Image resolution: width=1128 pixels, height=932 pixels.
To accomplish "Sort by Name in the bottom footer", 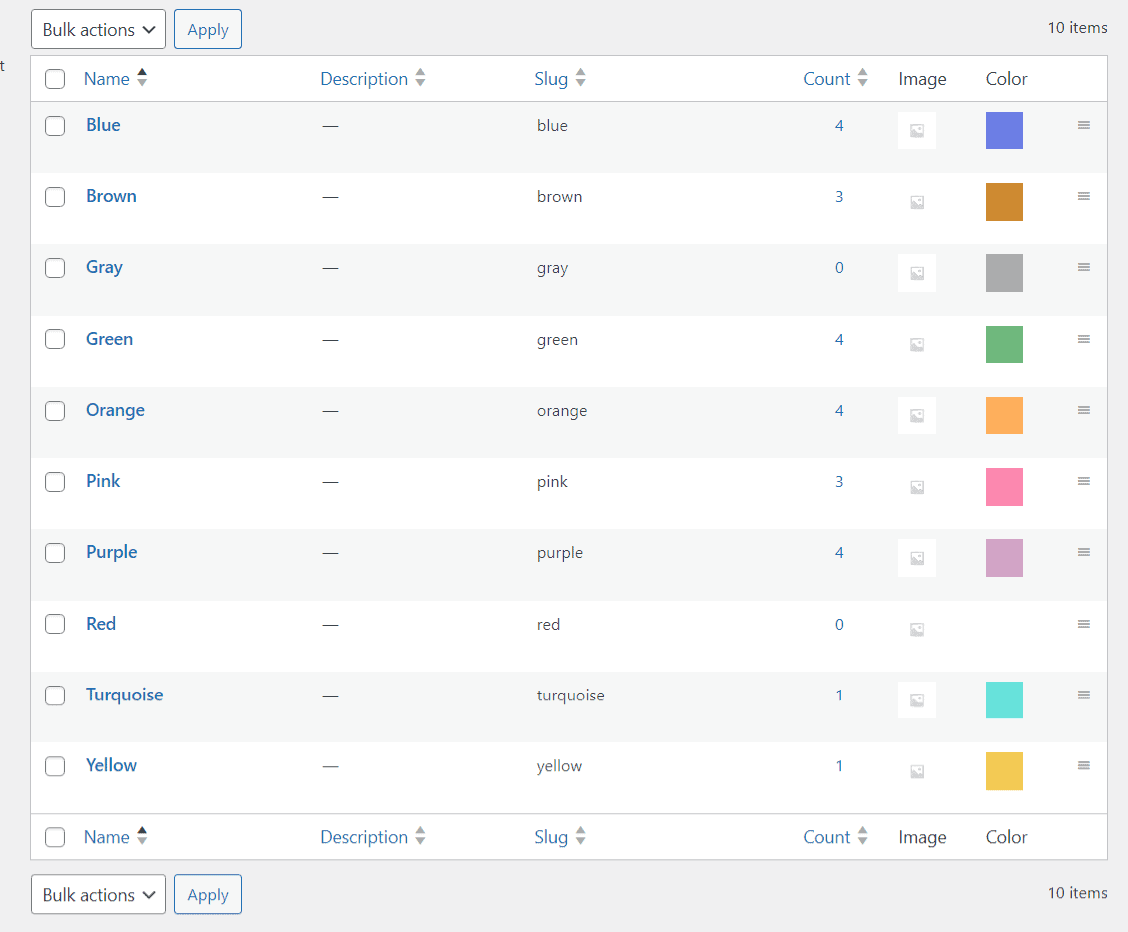I will (116, 837).
